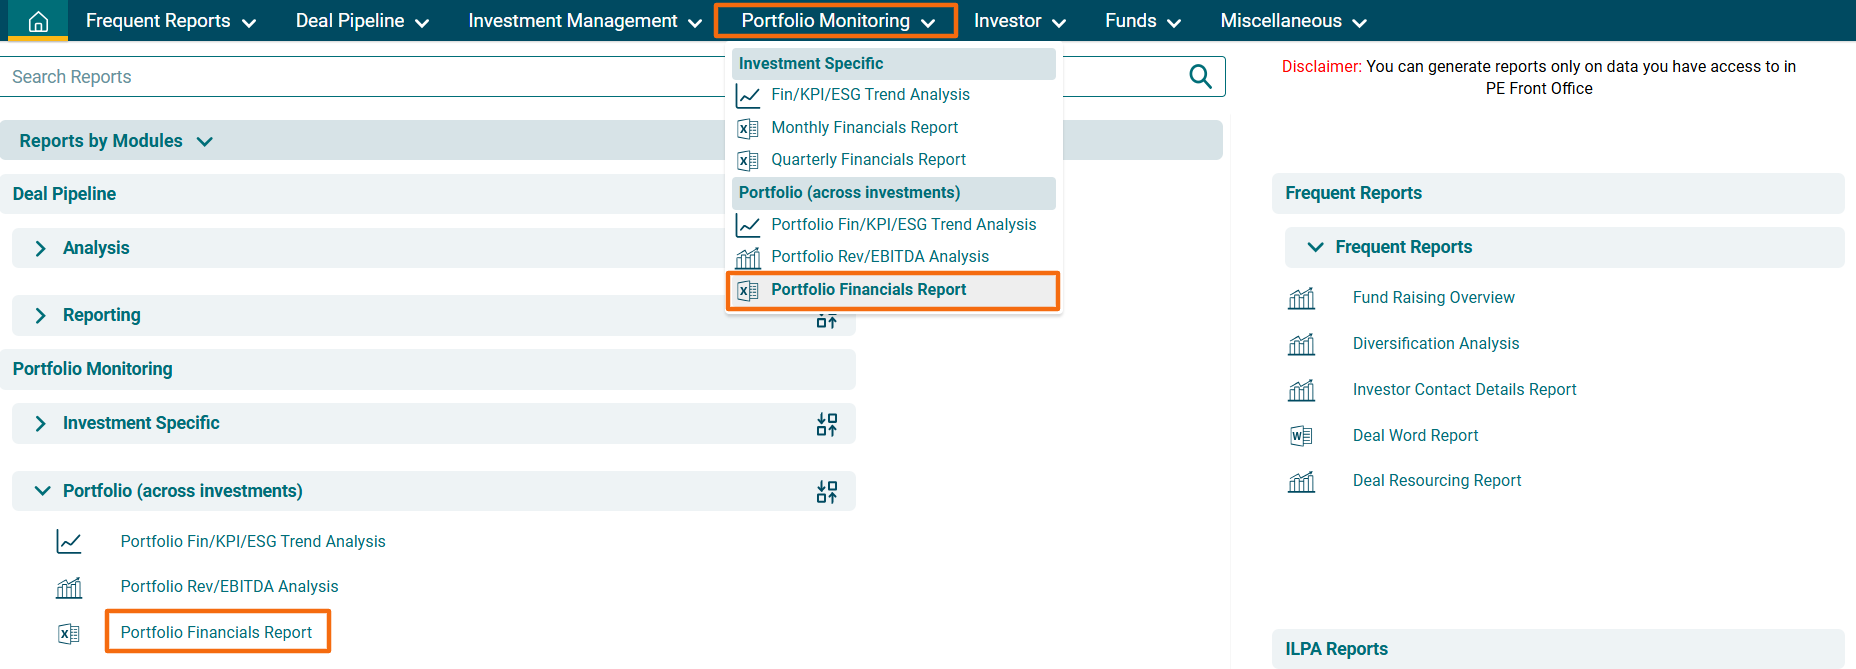Expand the Reporting section
Image resolution: width=1856 pixels, height=669 pixels.
41,316
